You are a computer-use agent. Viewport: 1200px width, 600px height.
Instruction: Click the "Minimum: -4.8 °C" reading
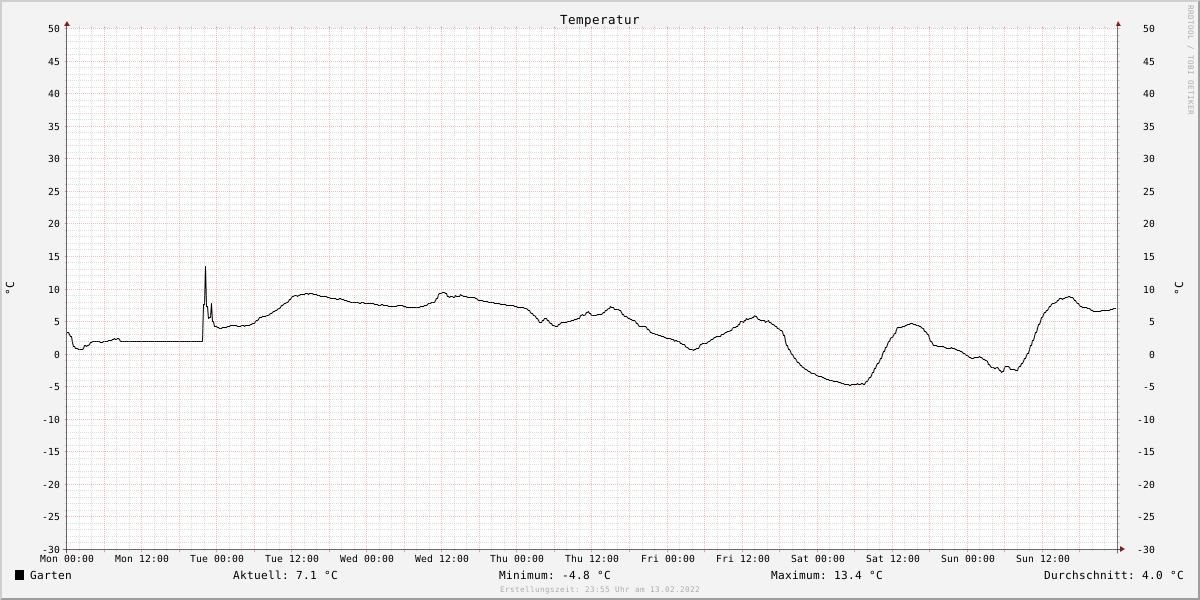555,575
